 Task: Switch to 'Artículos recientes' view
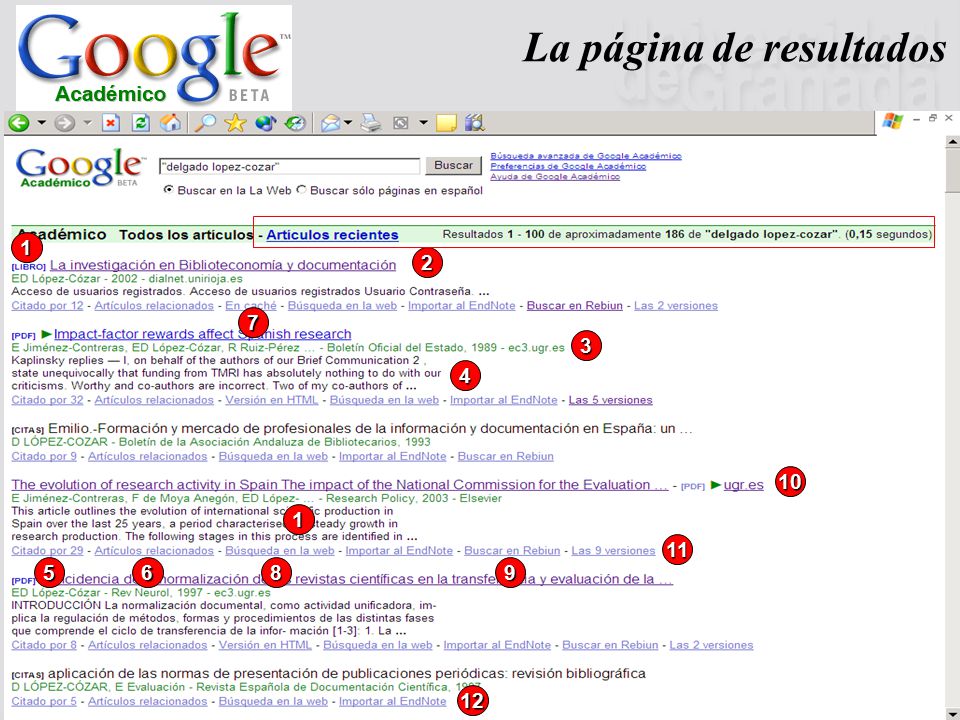pos(332,234)
